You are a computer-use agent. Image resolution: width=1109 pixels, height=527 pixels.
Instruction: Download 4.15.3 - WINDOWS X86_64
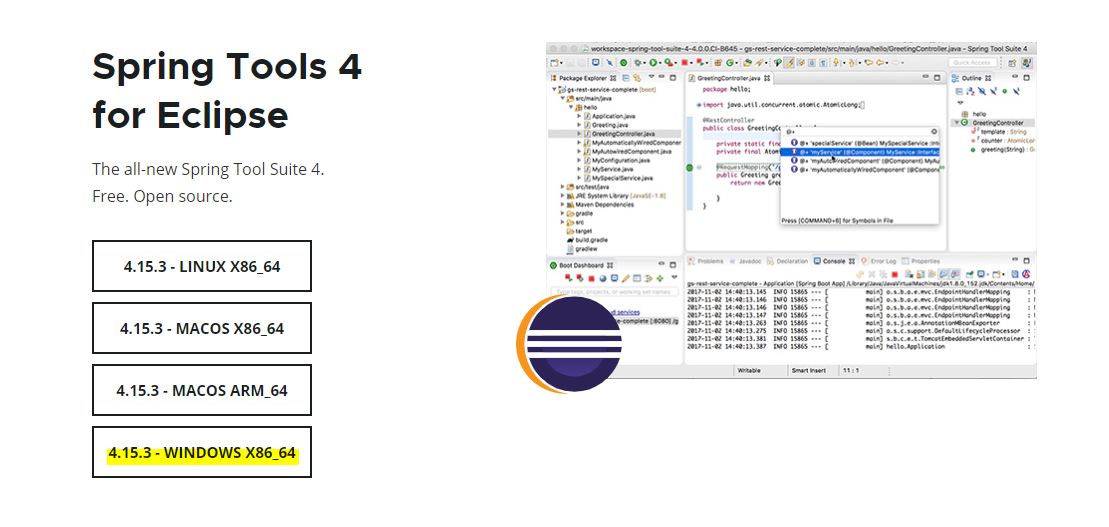(202, 452)
